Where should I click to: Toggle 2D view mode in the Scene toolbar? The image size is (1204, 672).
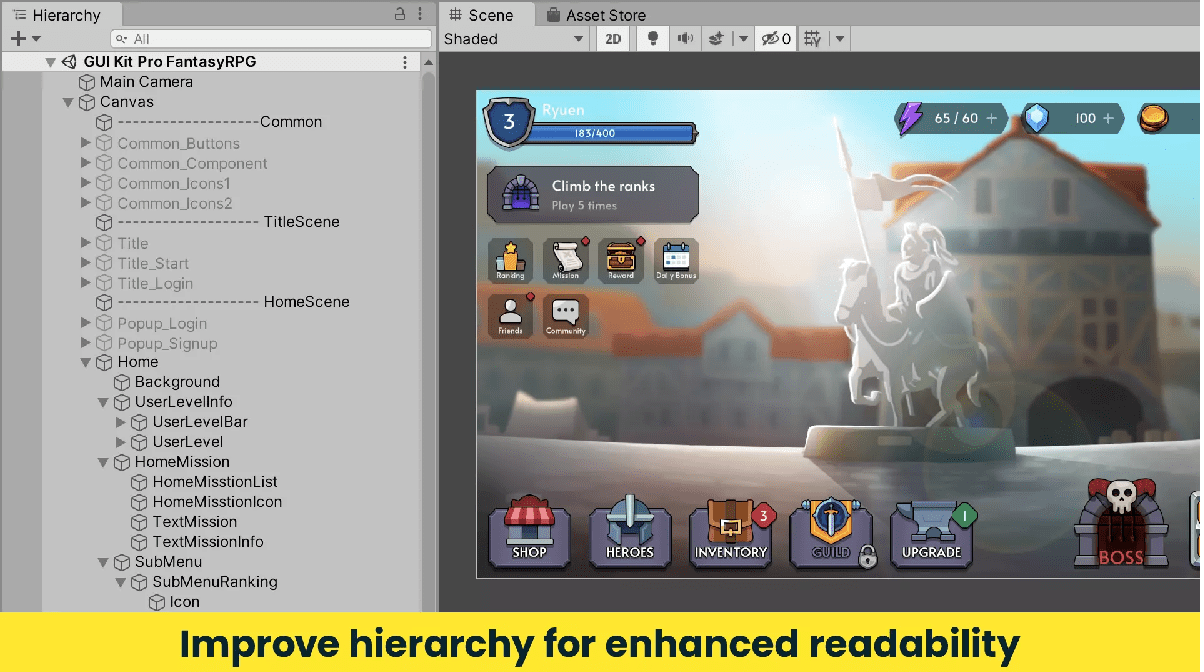click(613, 39)
